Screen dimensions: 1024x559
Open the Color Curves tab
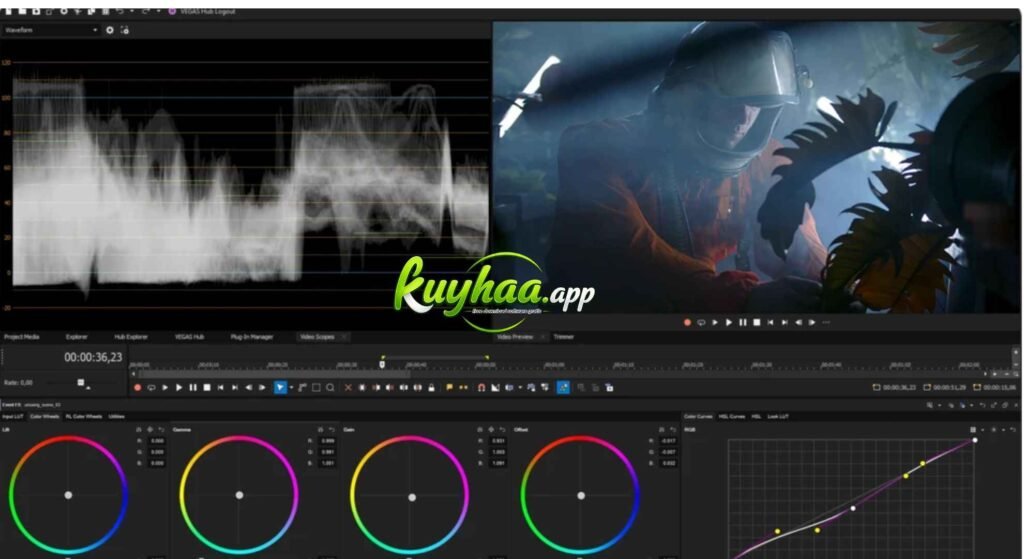[698, 416]
